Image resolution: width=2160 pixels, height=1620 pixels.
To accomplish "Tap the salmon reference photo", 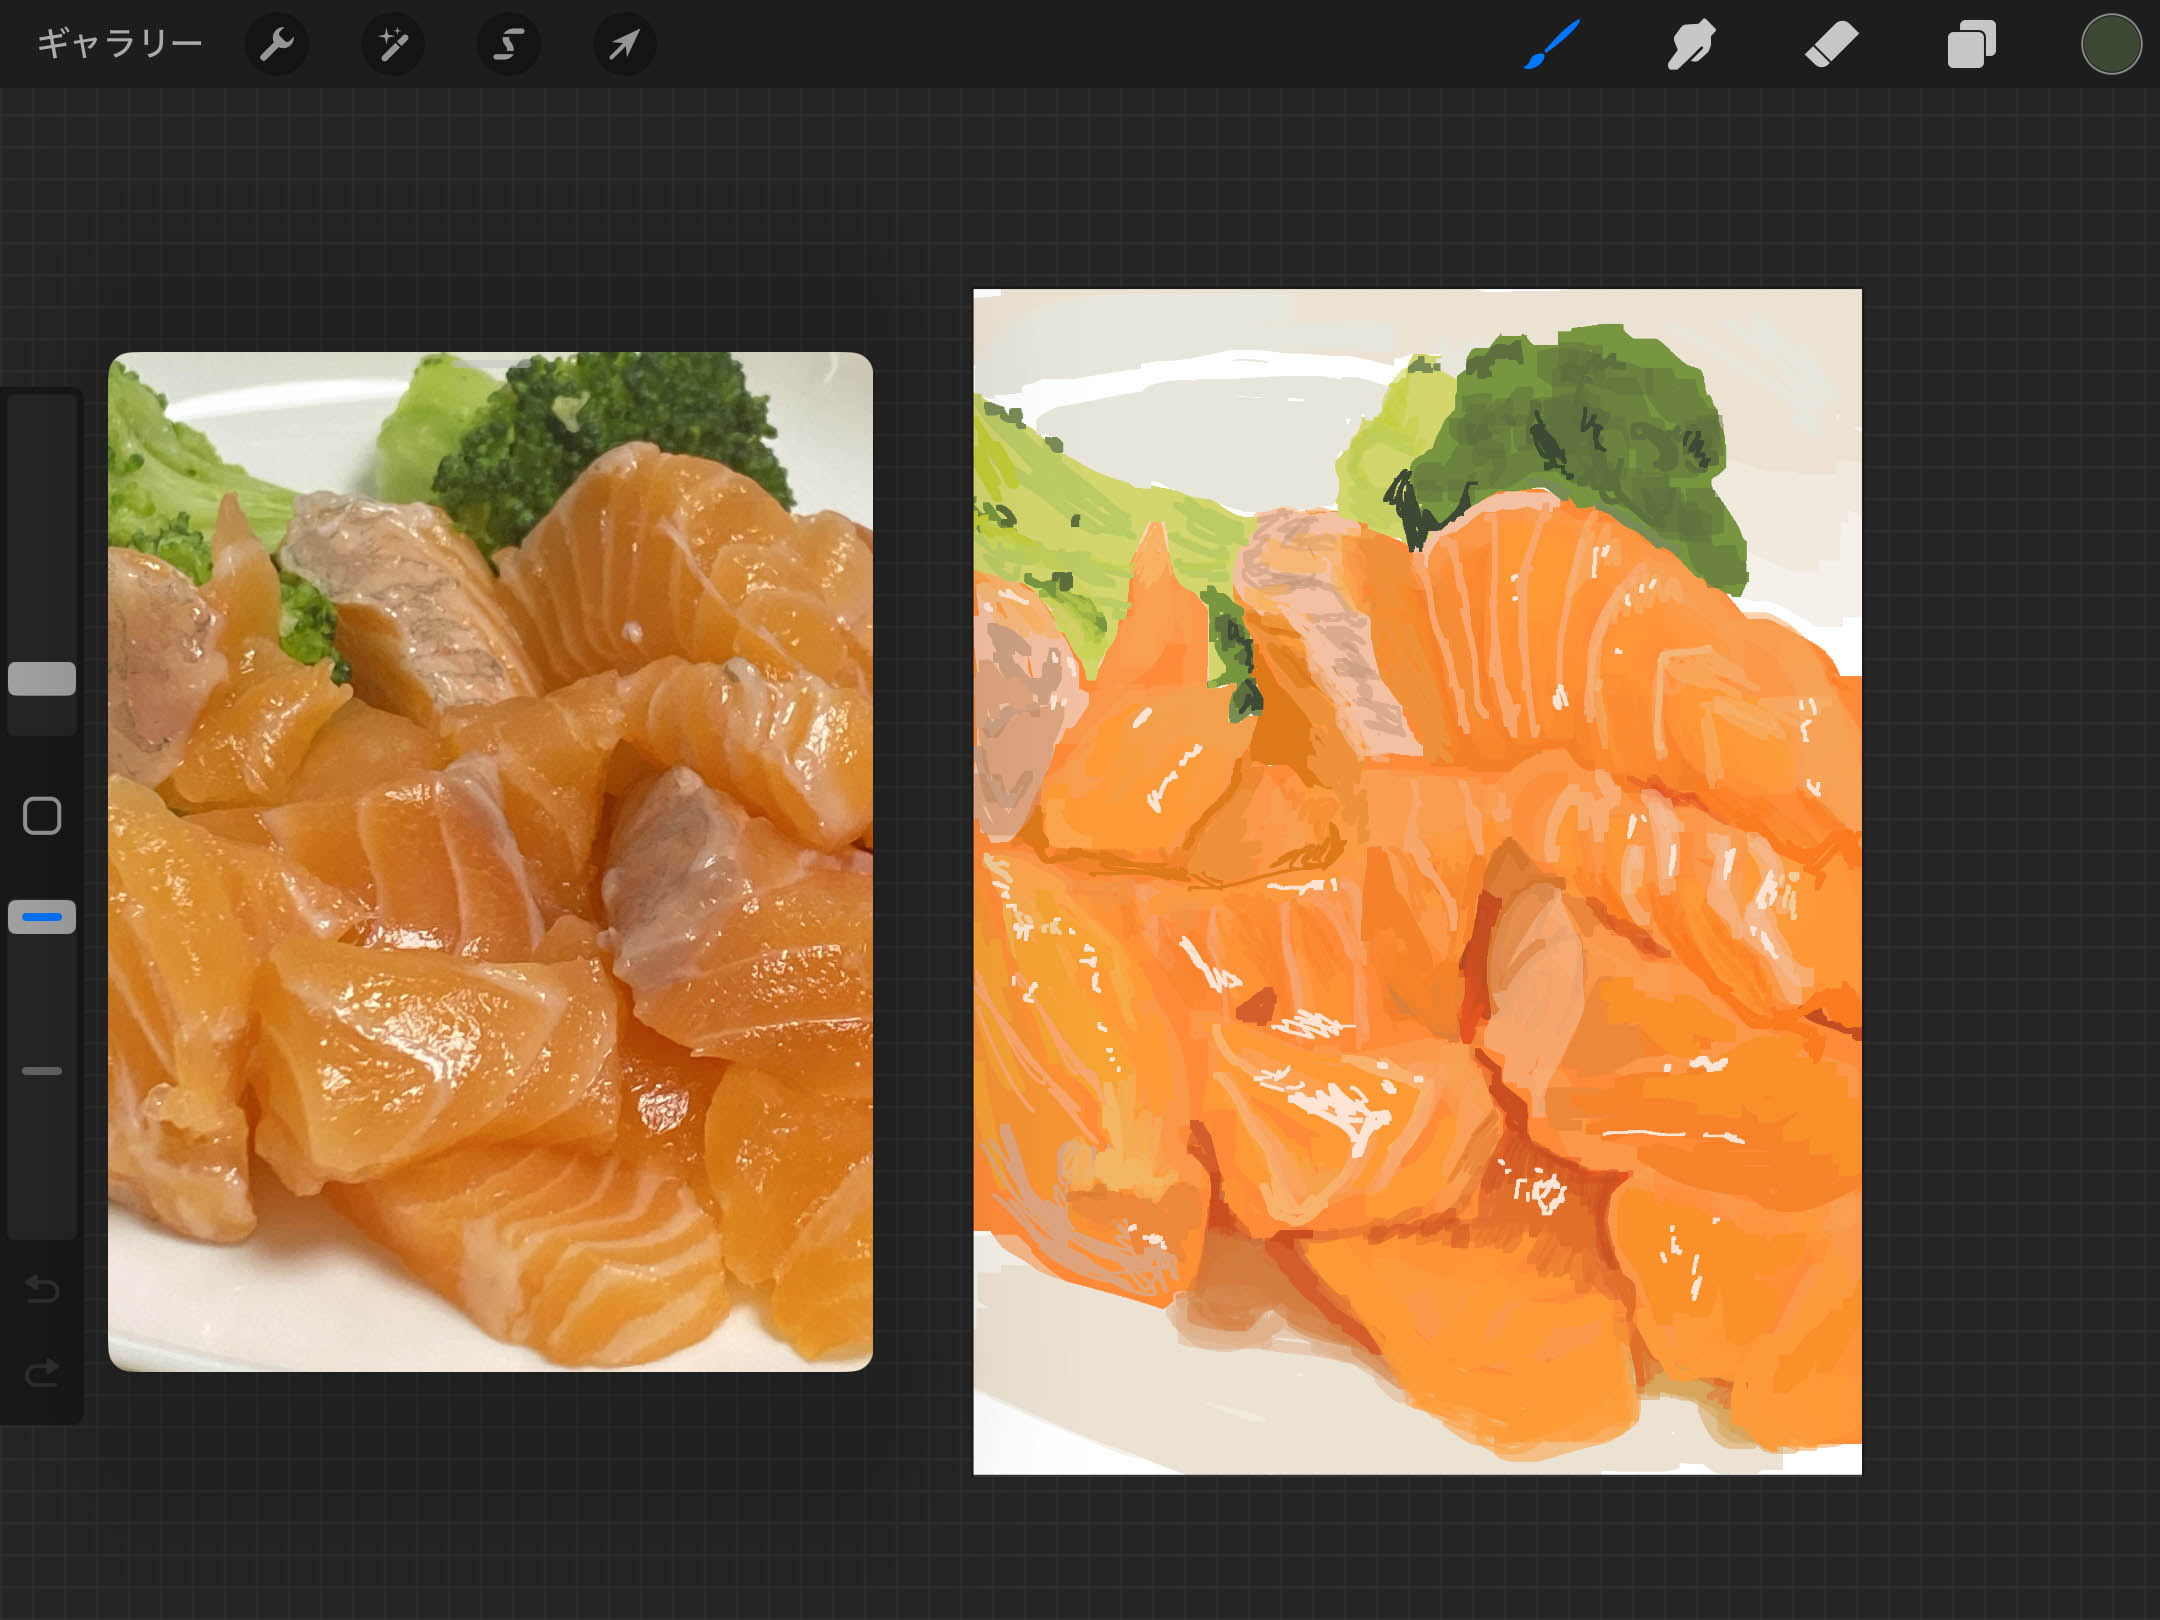I will point(490,861).
